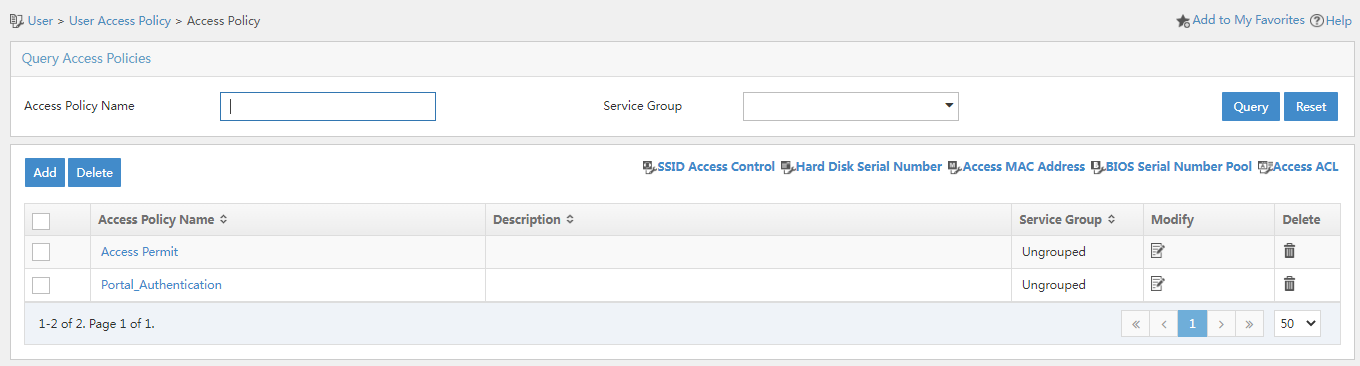
Task: Click the star icon beside Add to My Favorites
Action: pos(1183,20)
